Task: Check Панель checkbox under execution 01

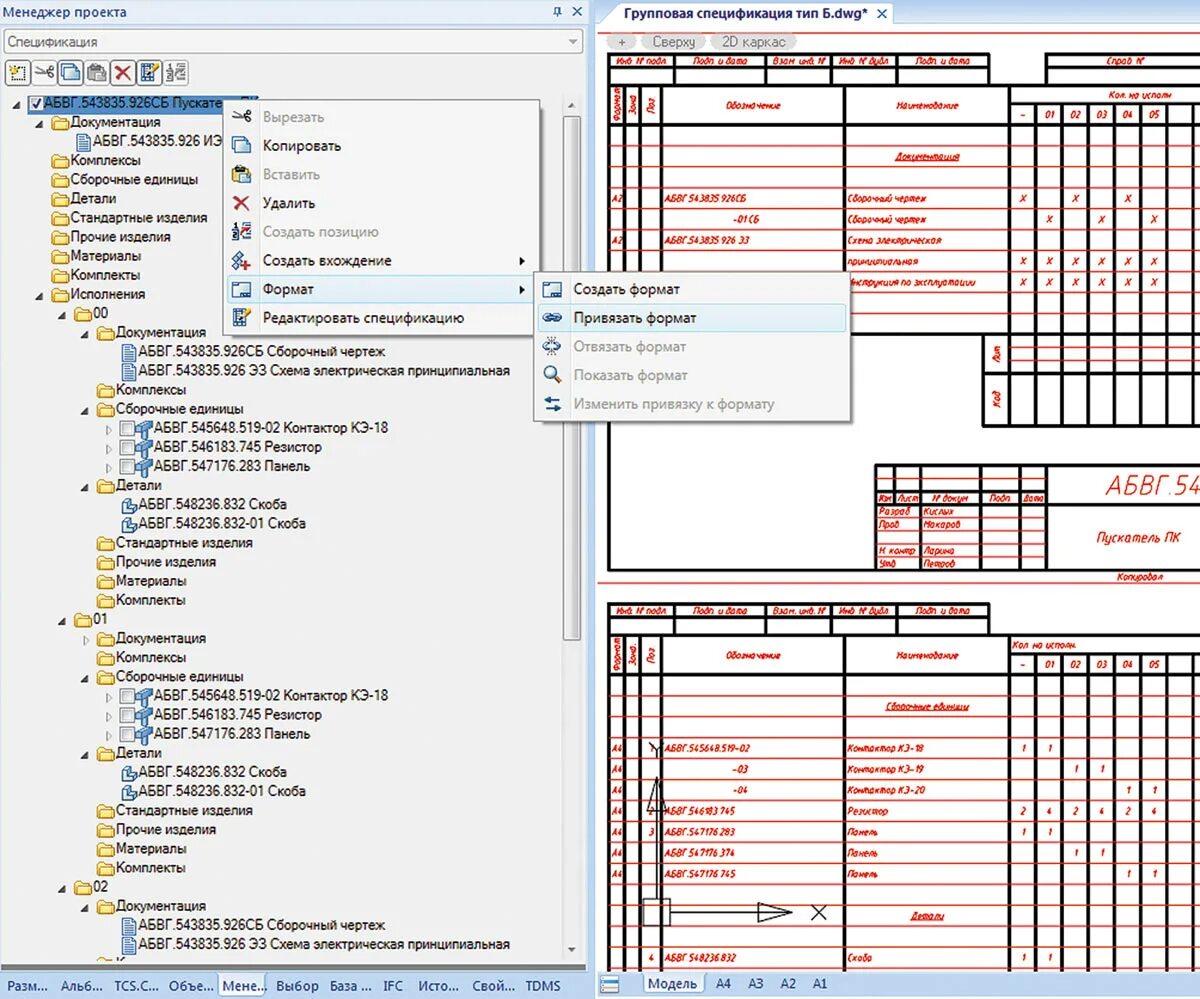Action: (x=126, y=734)
